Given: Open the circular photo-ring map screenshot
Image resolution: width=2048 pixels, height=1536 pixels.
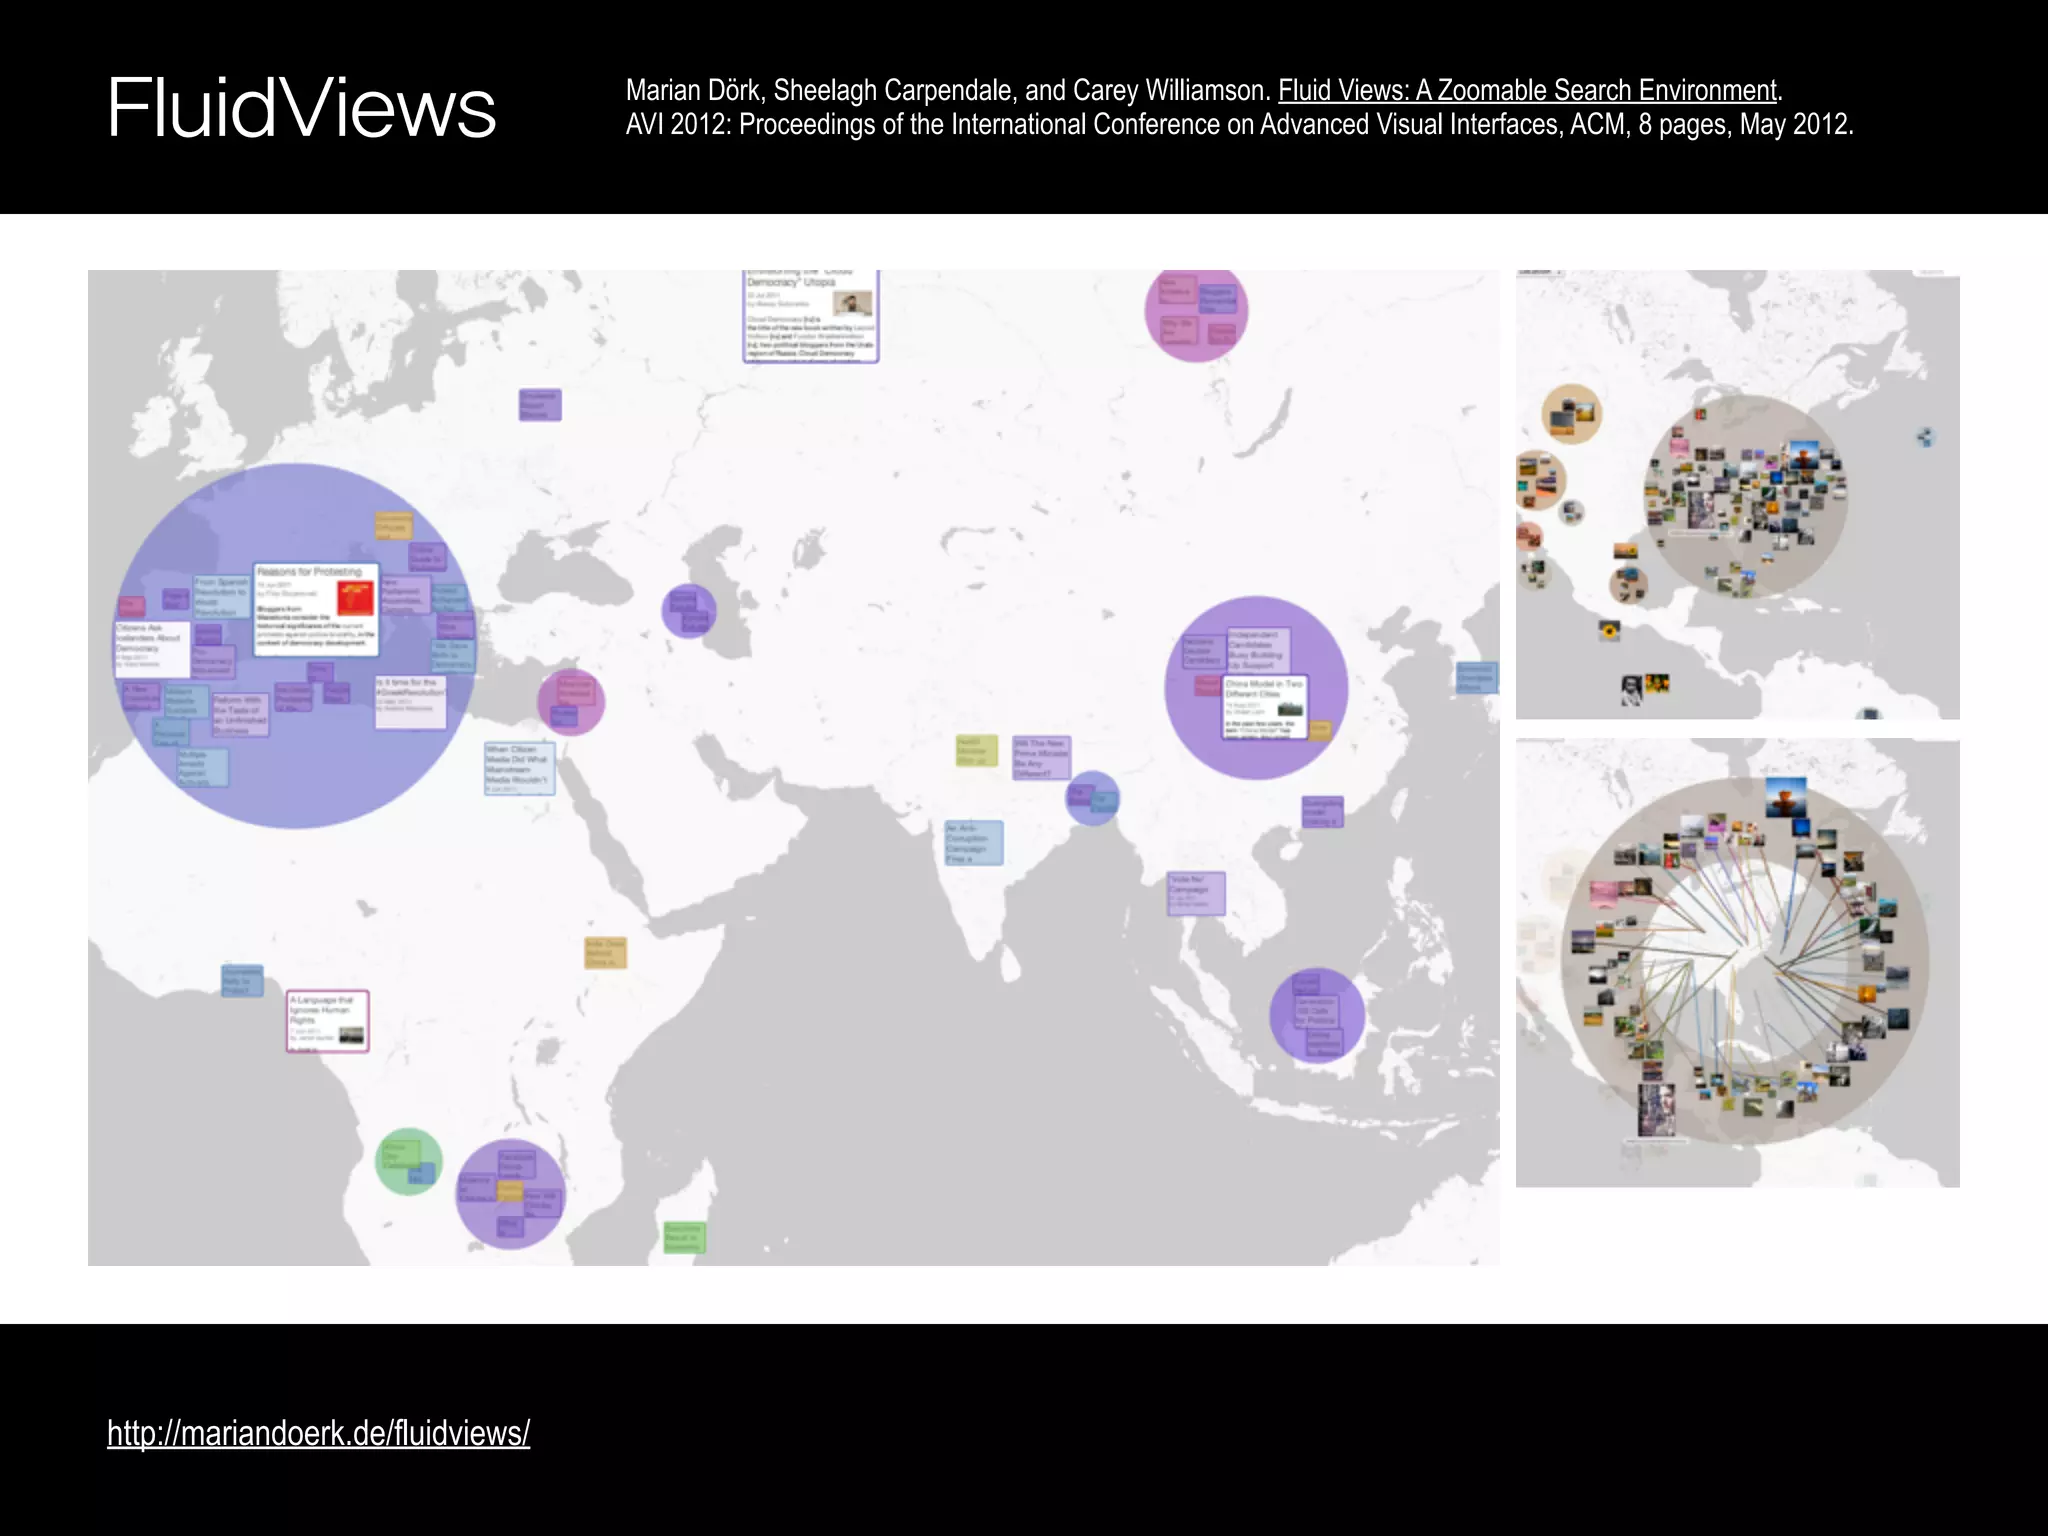Looking at the screenshot, I should 1737,962.
